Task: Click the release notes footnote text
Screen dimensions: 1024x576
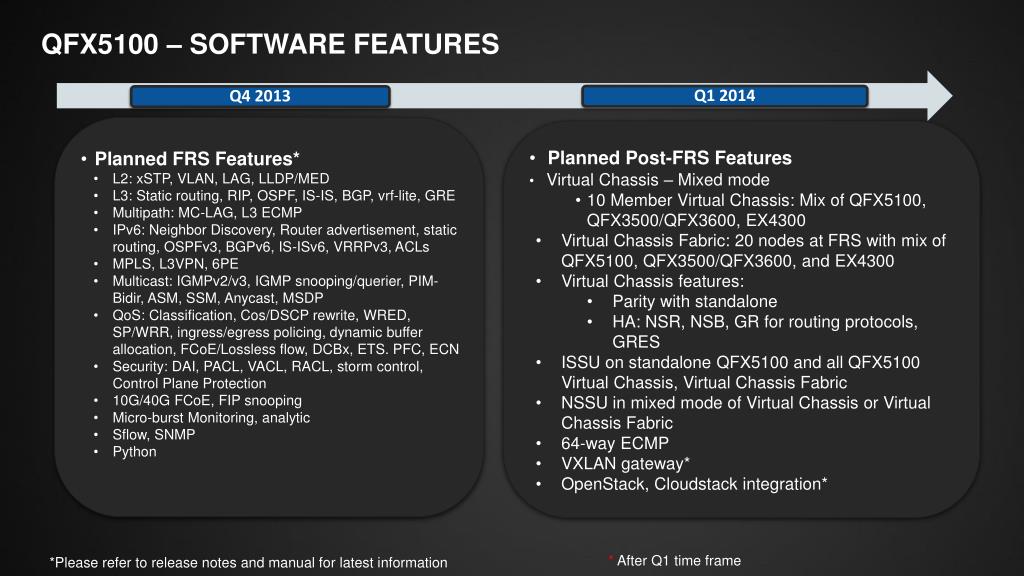Action: (248, 563)
